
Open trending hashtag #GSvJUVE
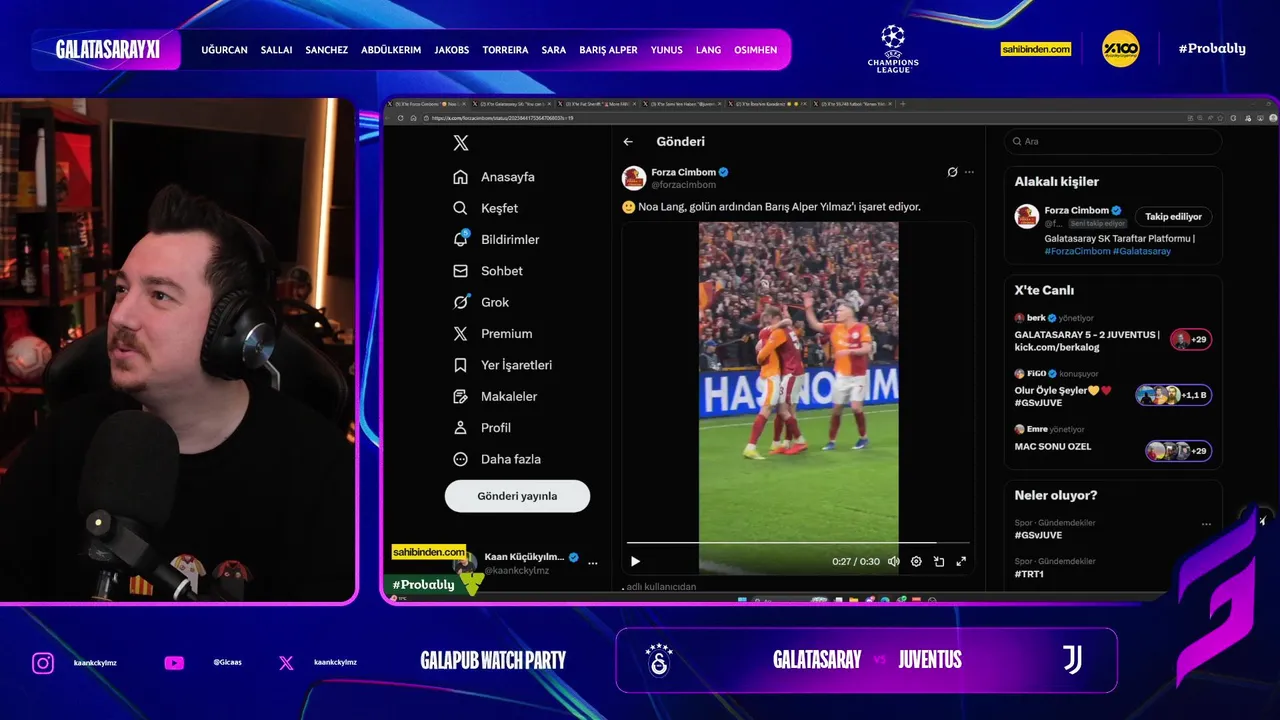(x=1038, y=535)
